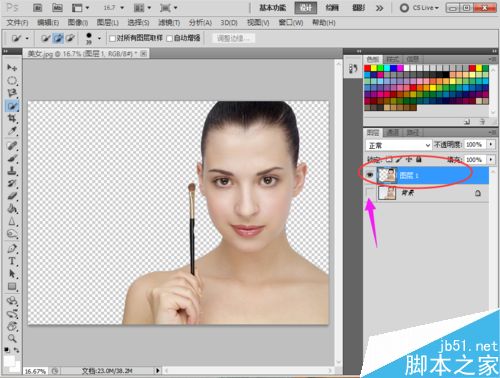Select the Move tool

coord(12,68)
